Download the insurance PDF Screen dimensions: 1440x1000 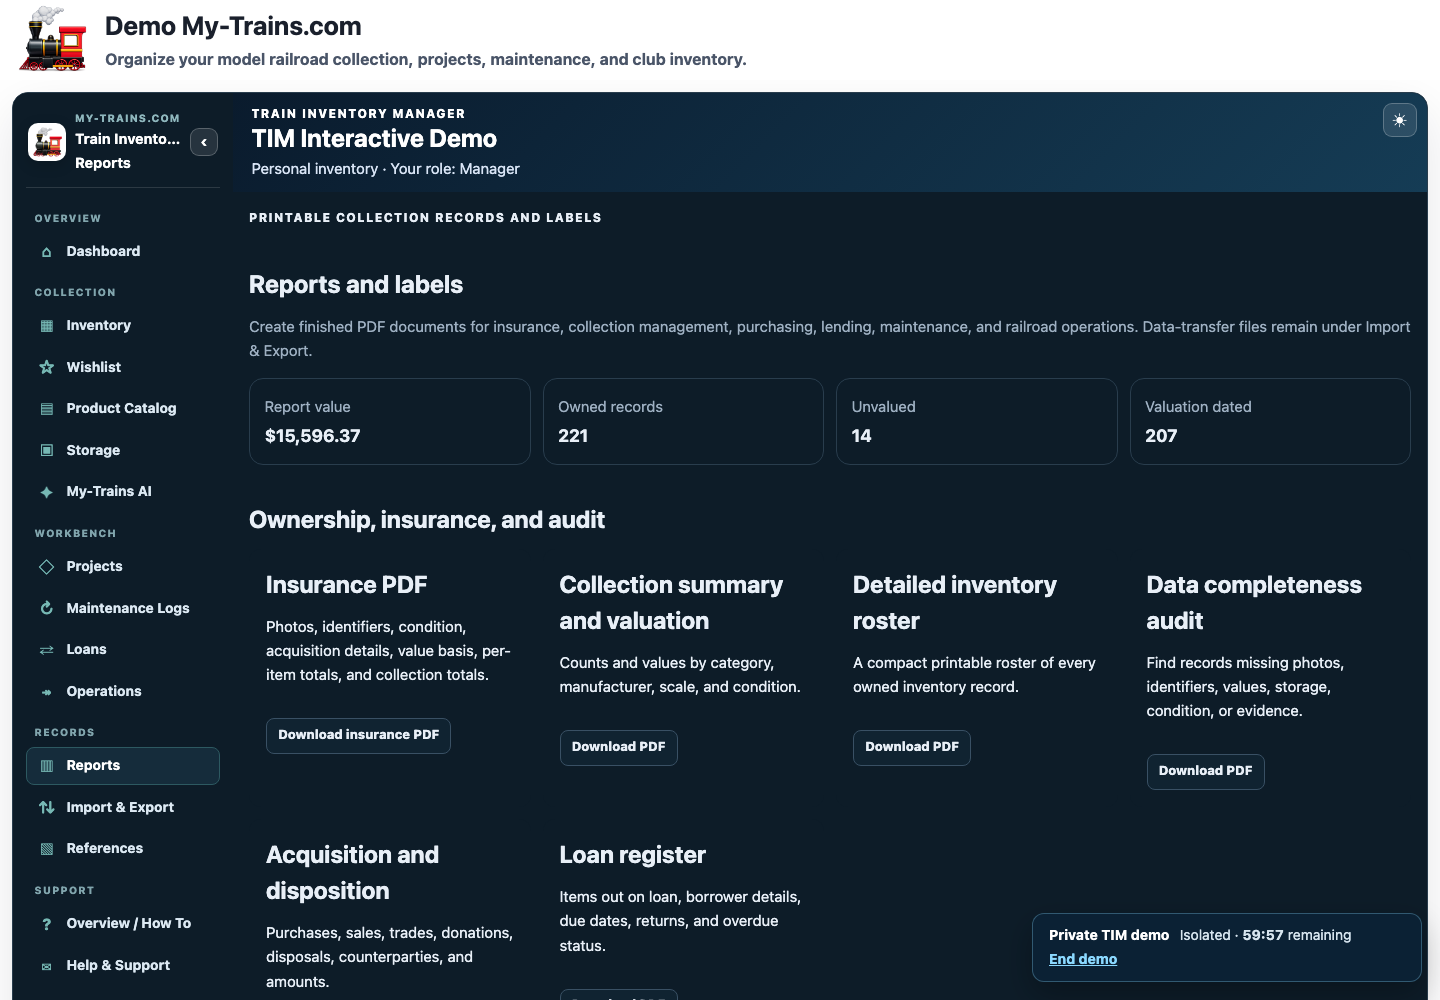[358, 735]
